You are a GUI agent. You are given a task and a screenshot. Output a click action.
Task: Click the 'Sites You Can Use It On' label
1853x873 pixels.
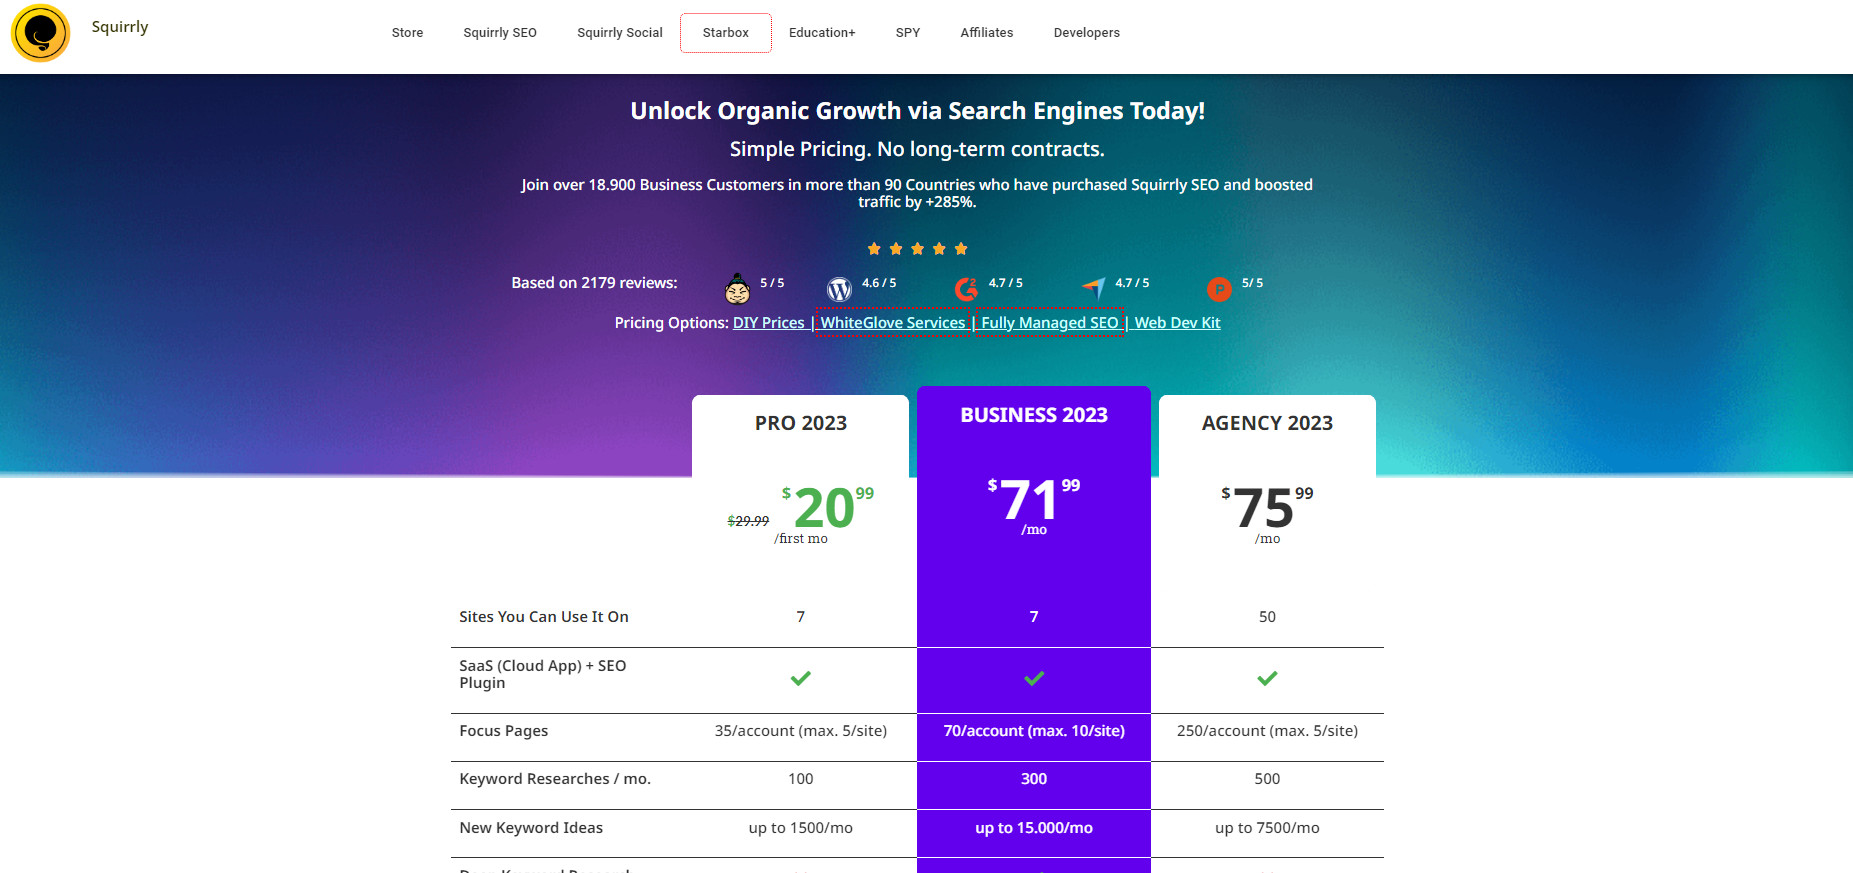point(544,617)
